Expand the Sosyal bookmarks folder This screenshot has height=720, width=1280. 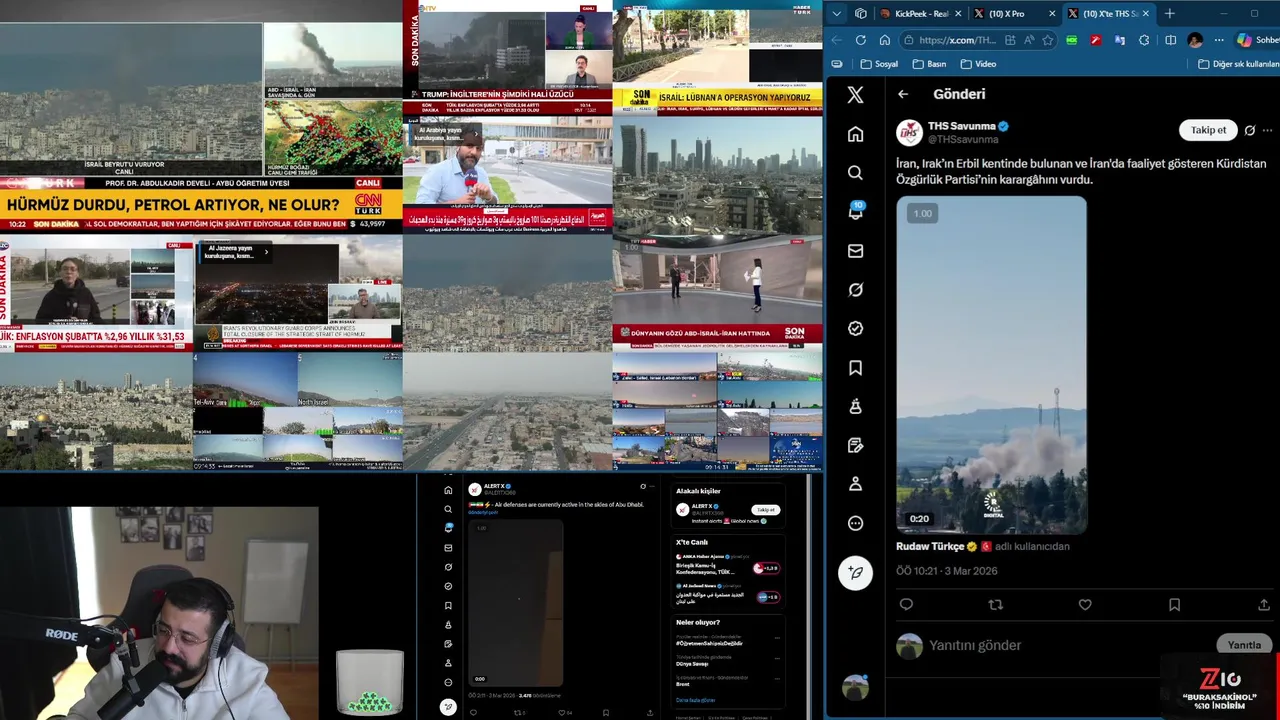[x=879, y=64]
